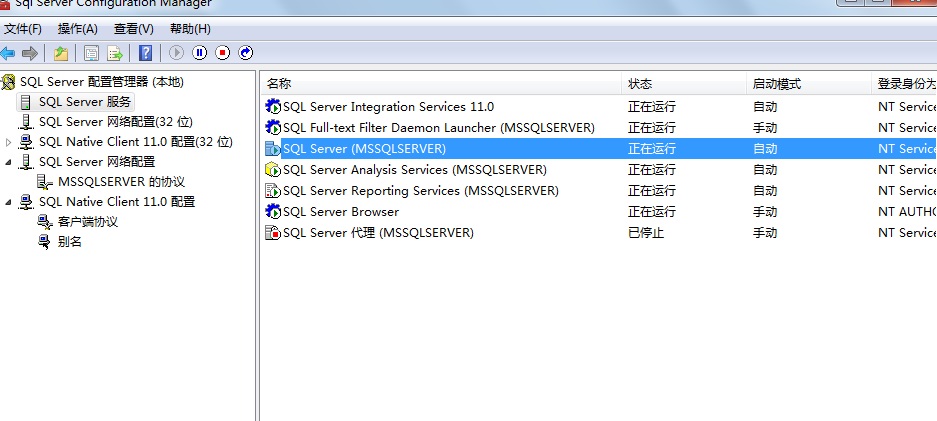The image size is (937, 421).
Task: Select SQL Server 服务 in tree
Action: 84,102
